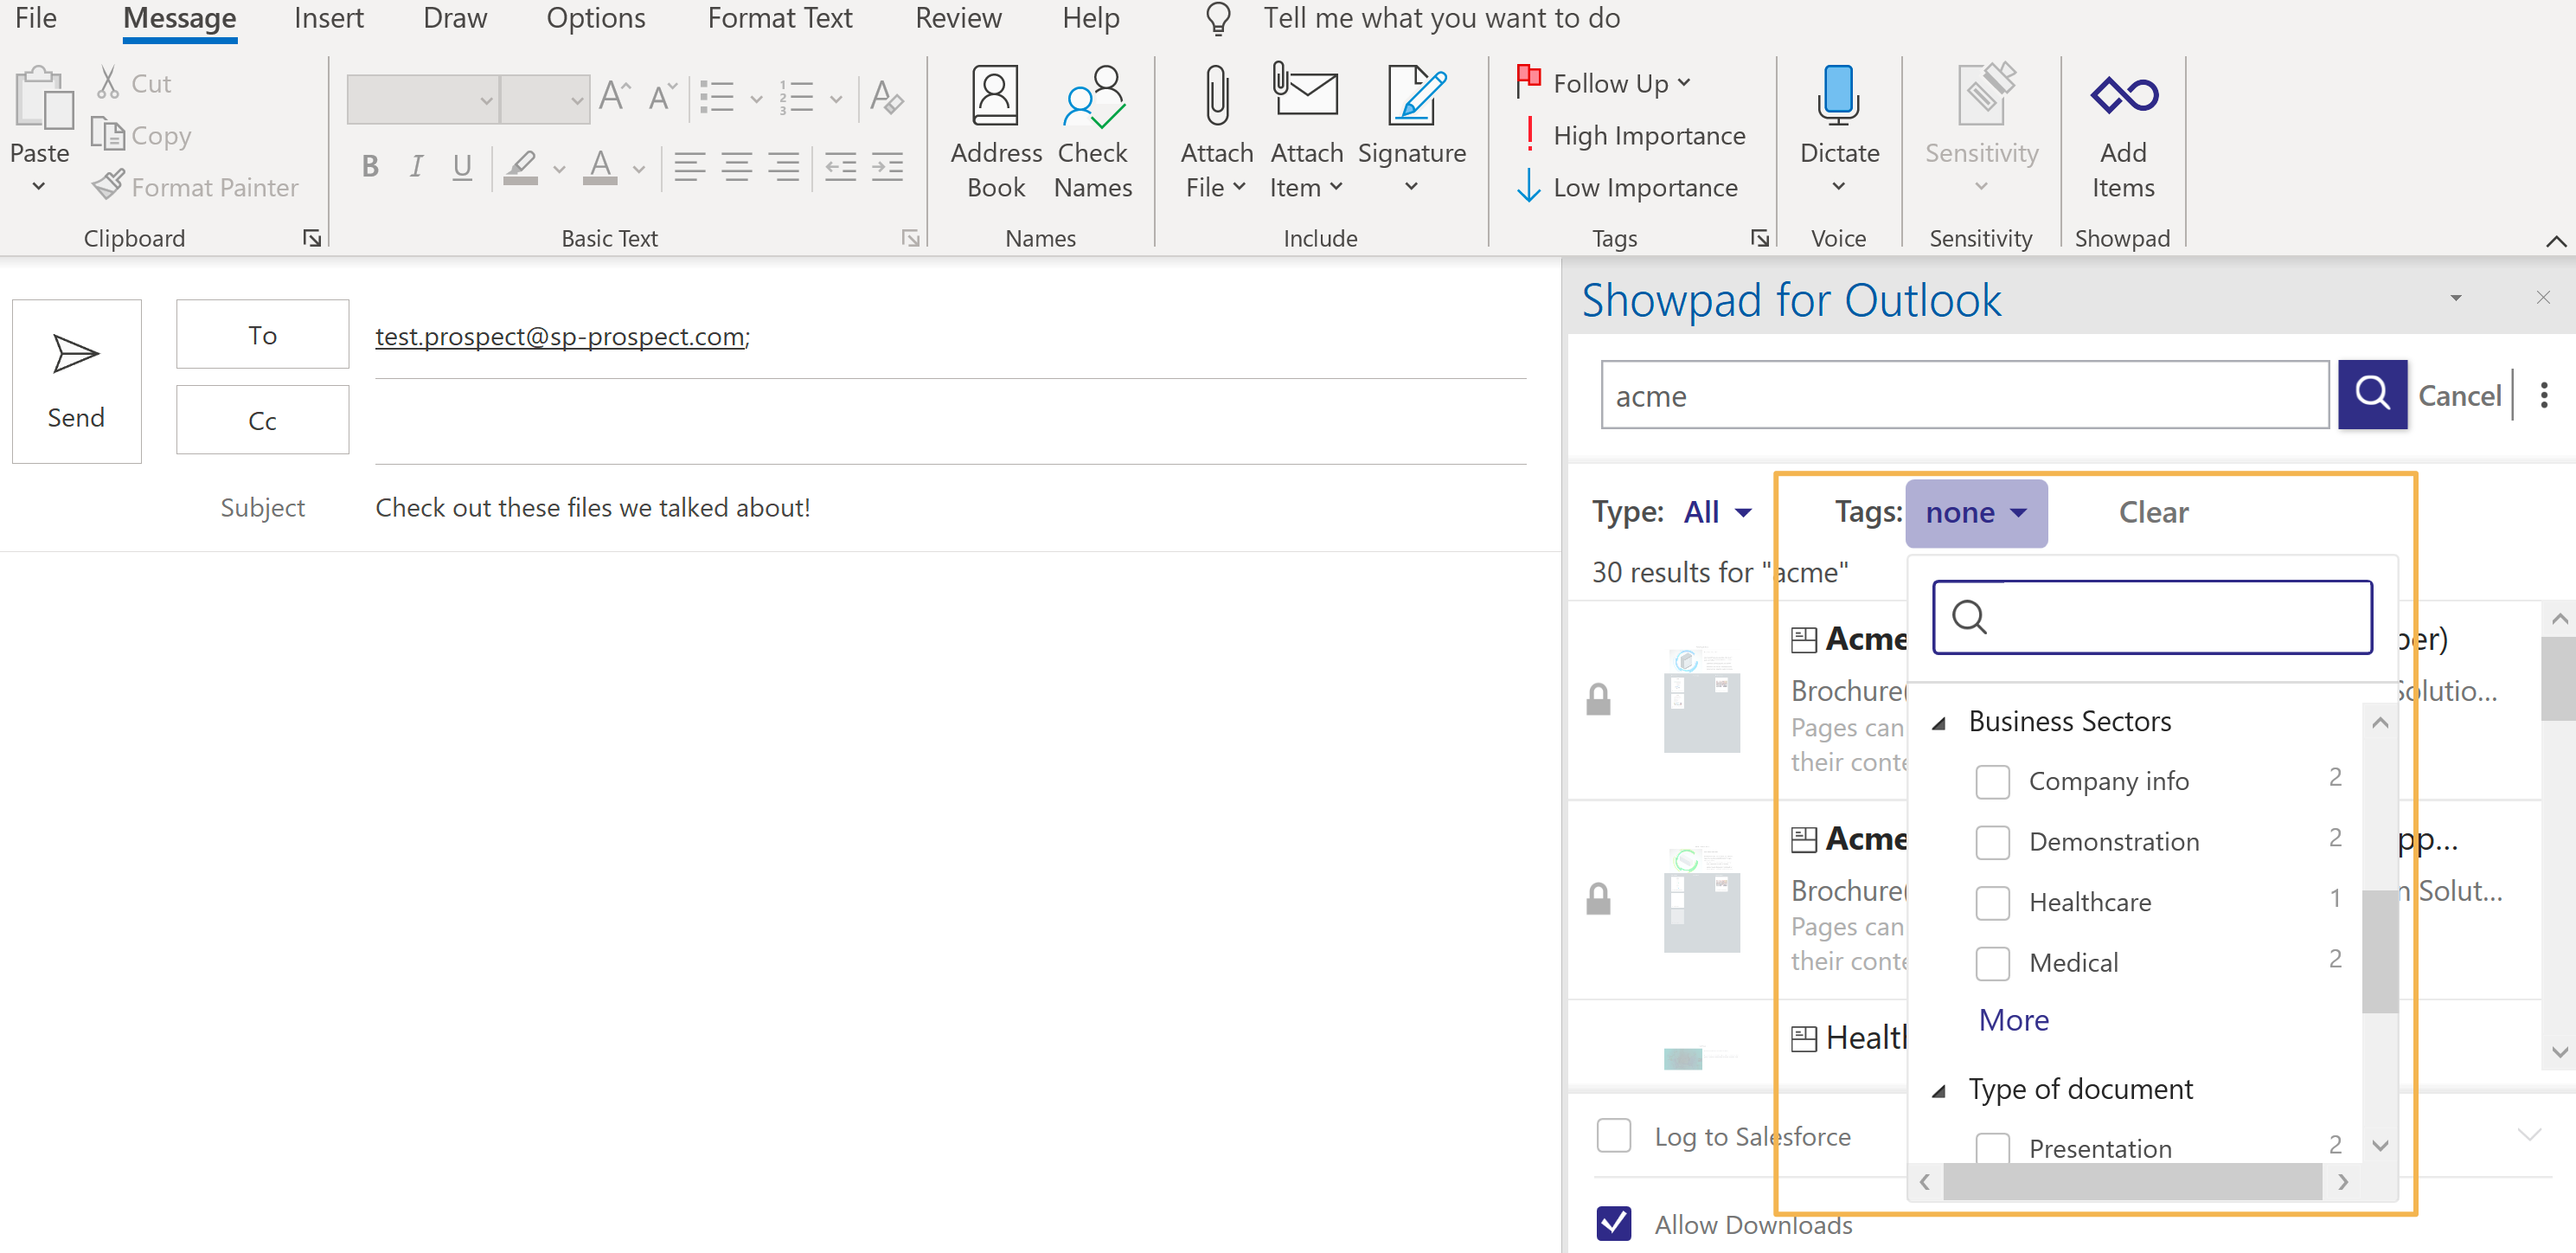Show More business sector tags
Viewport: 2576px width, 1253px height.
click(2013, 1020)
